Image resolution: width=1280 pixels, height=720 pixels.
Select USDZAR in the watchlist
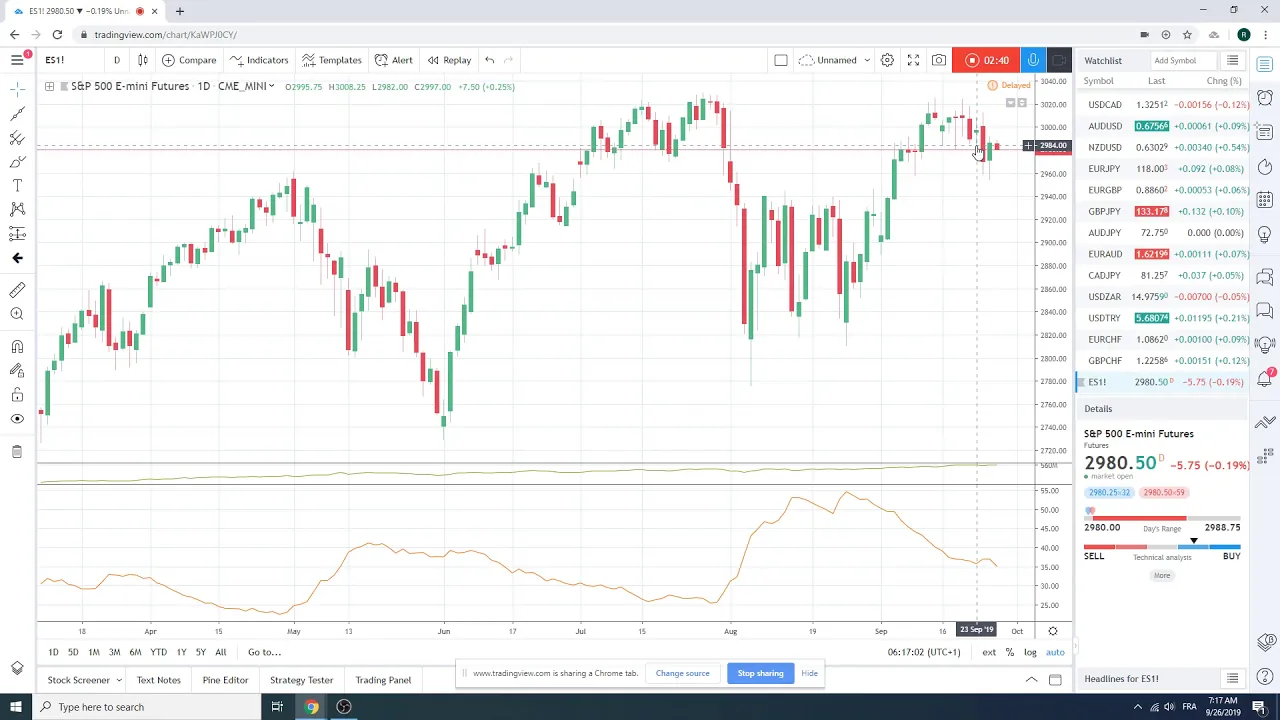point(1163,297)
